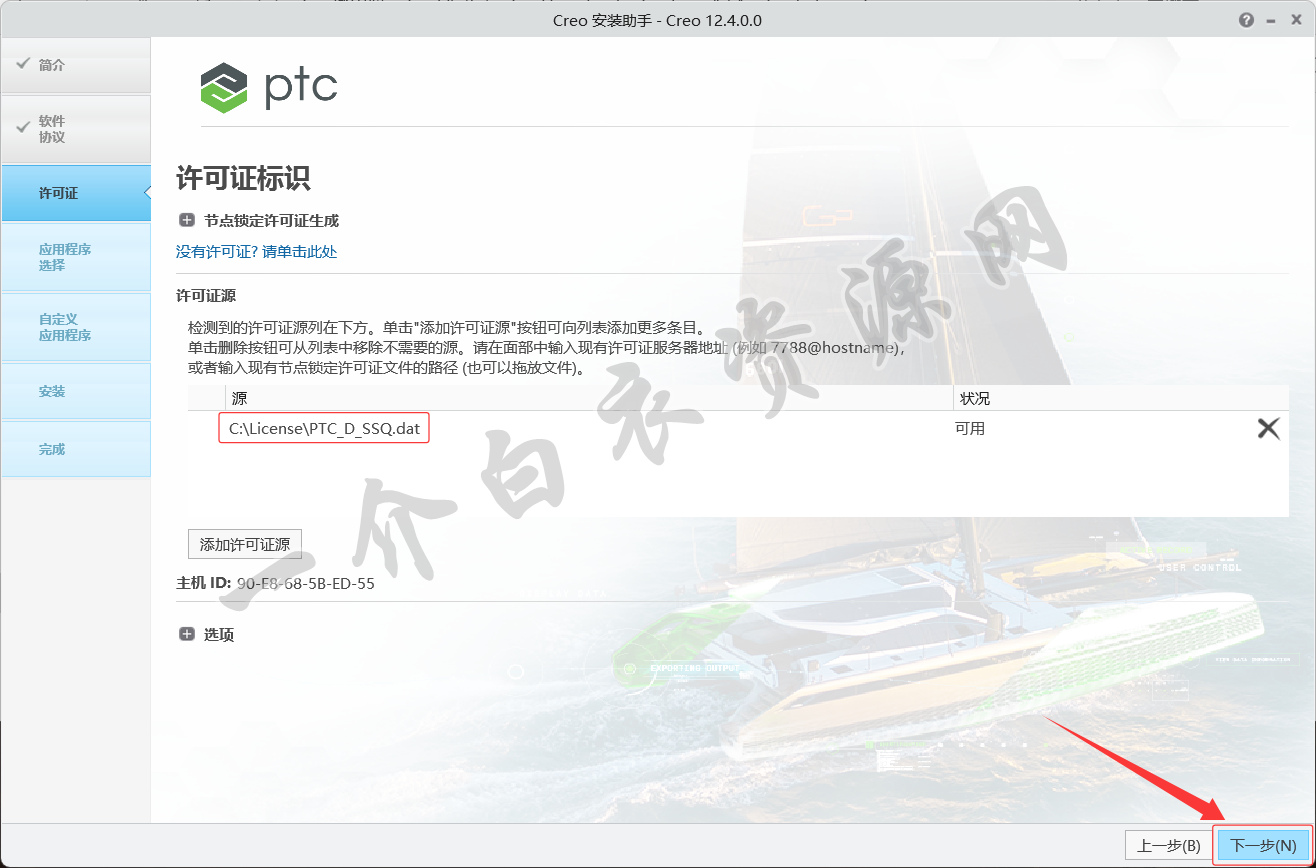1316x868 pixels.
Task: Select the 软件协议 step in sidebar
Action: click(x=76, y=129)
